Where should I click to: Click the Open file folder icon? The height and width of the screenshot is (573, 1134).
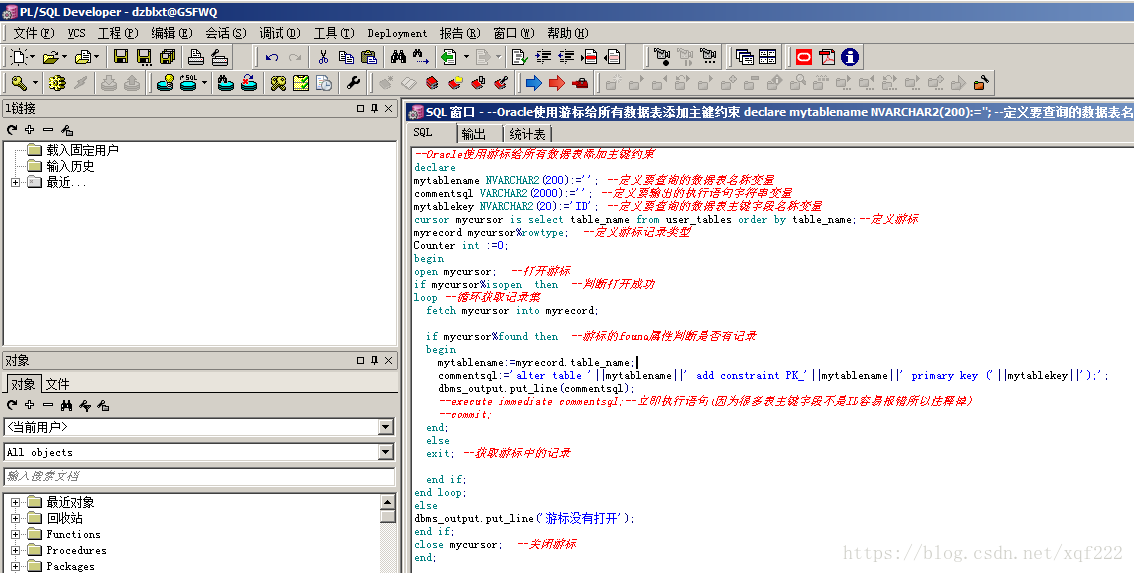[x=50, y=56]
